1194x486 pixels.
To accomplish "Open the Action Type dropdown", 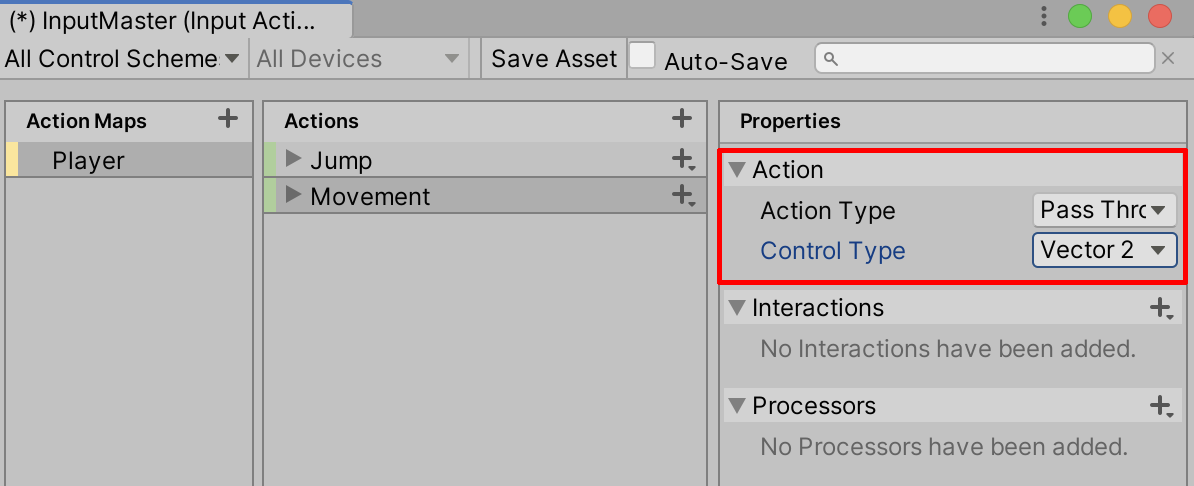I will 1104,210.
